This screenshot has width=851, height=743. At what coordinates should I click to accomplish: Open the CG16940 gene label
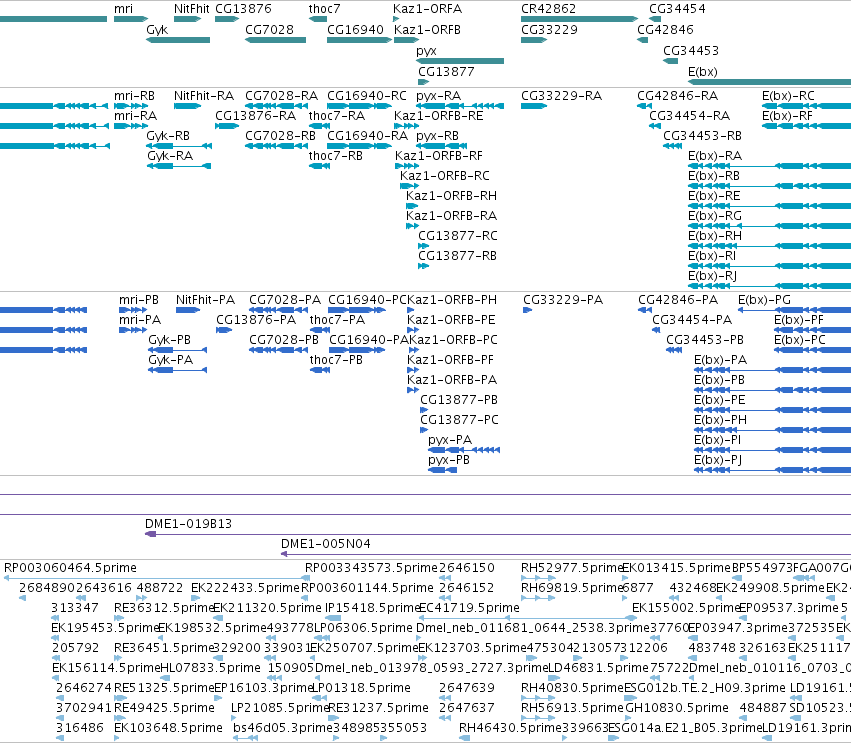355,29
